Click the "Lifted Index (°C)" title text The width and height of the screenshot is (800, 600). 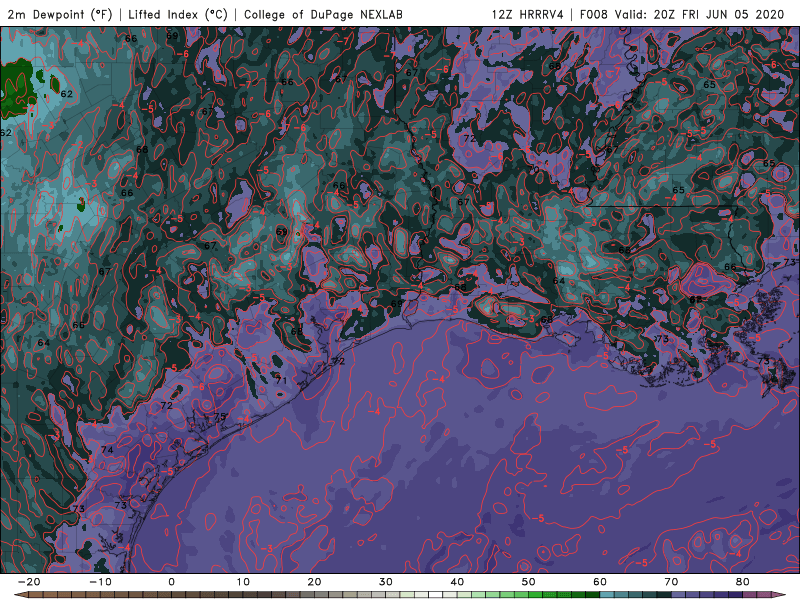point(178,14)
